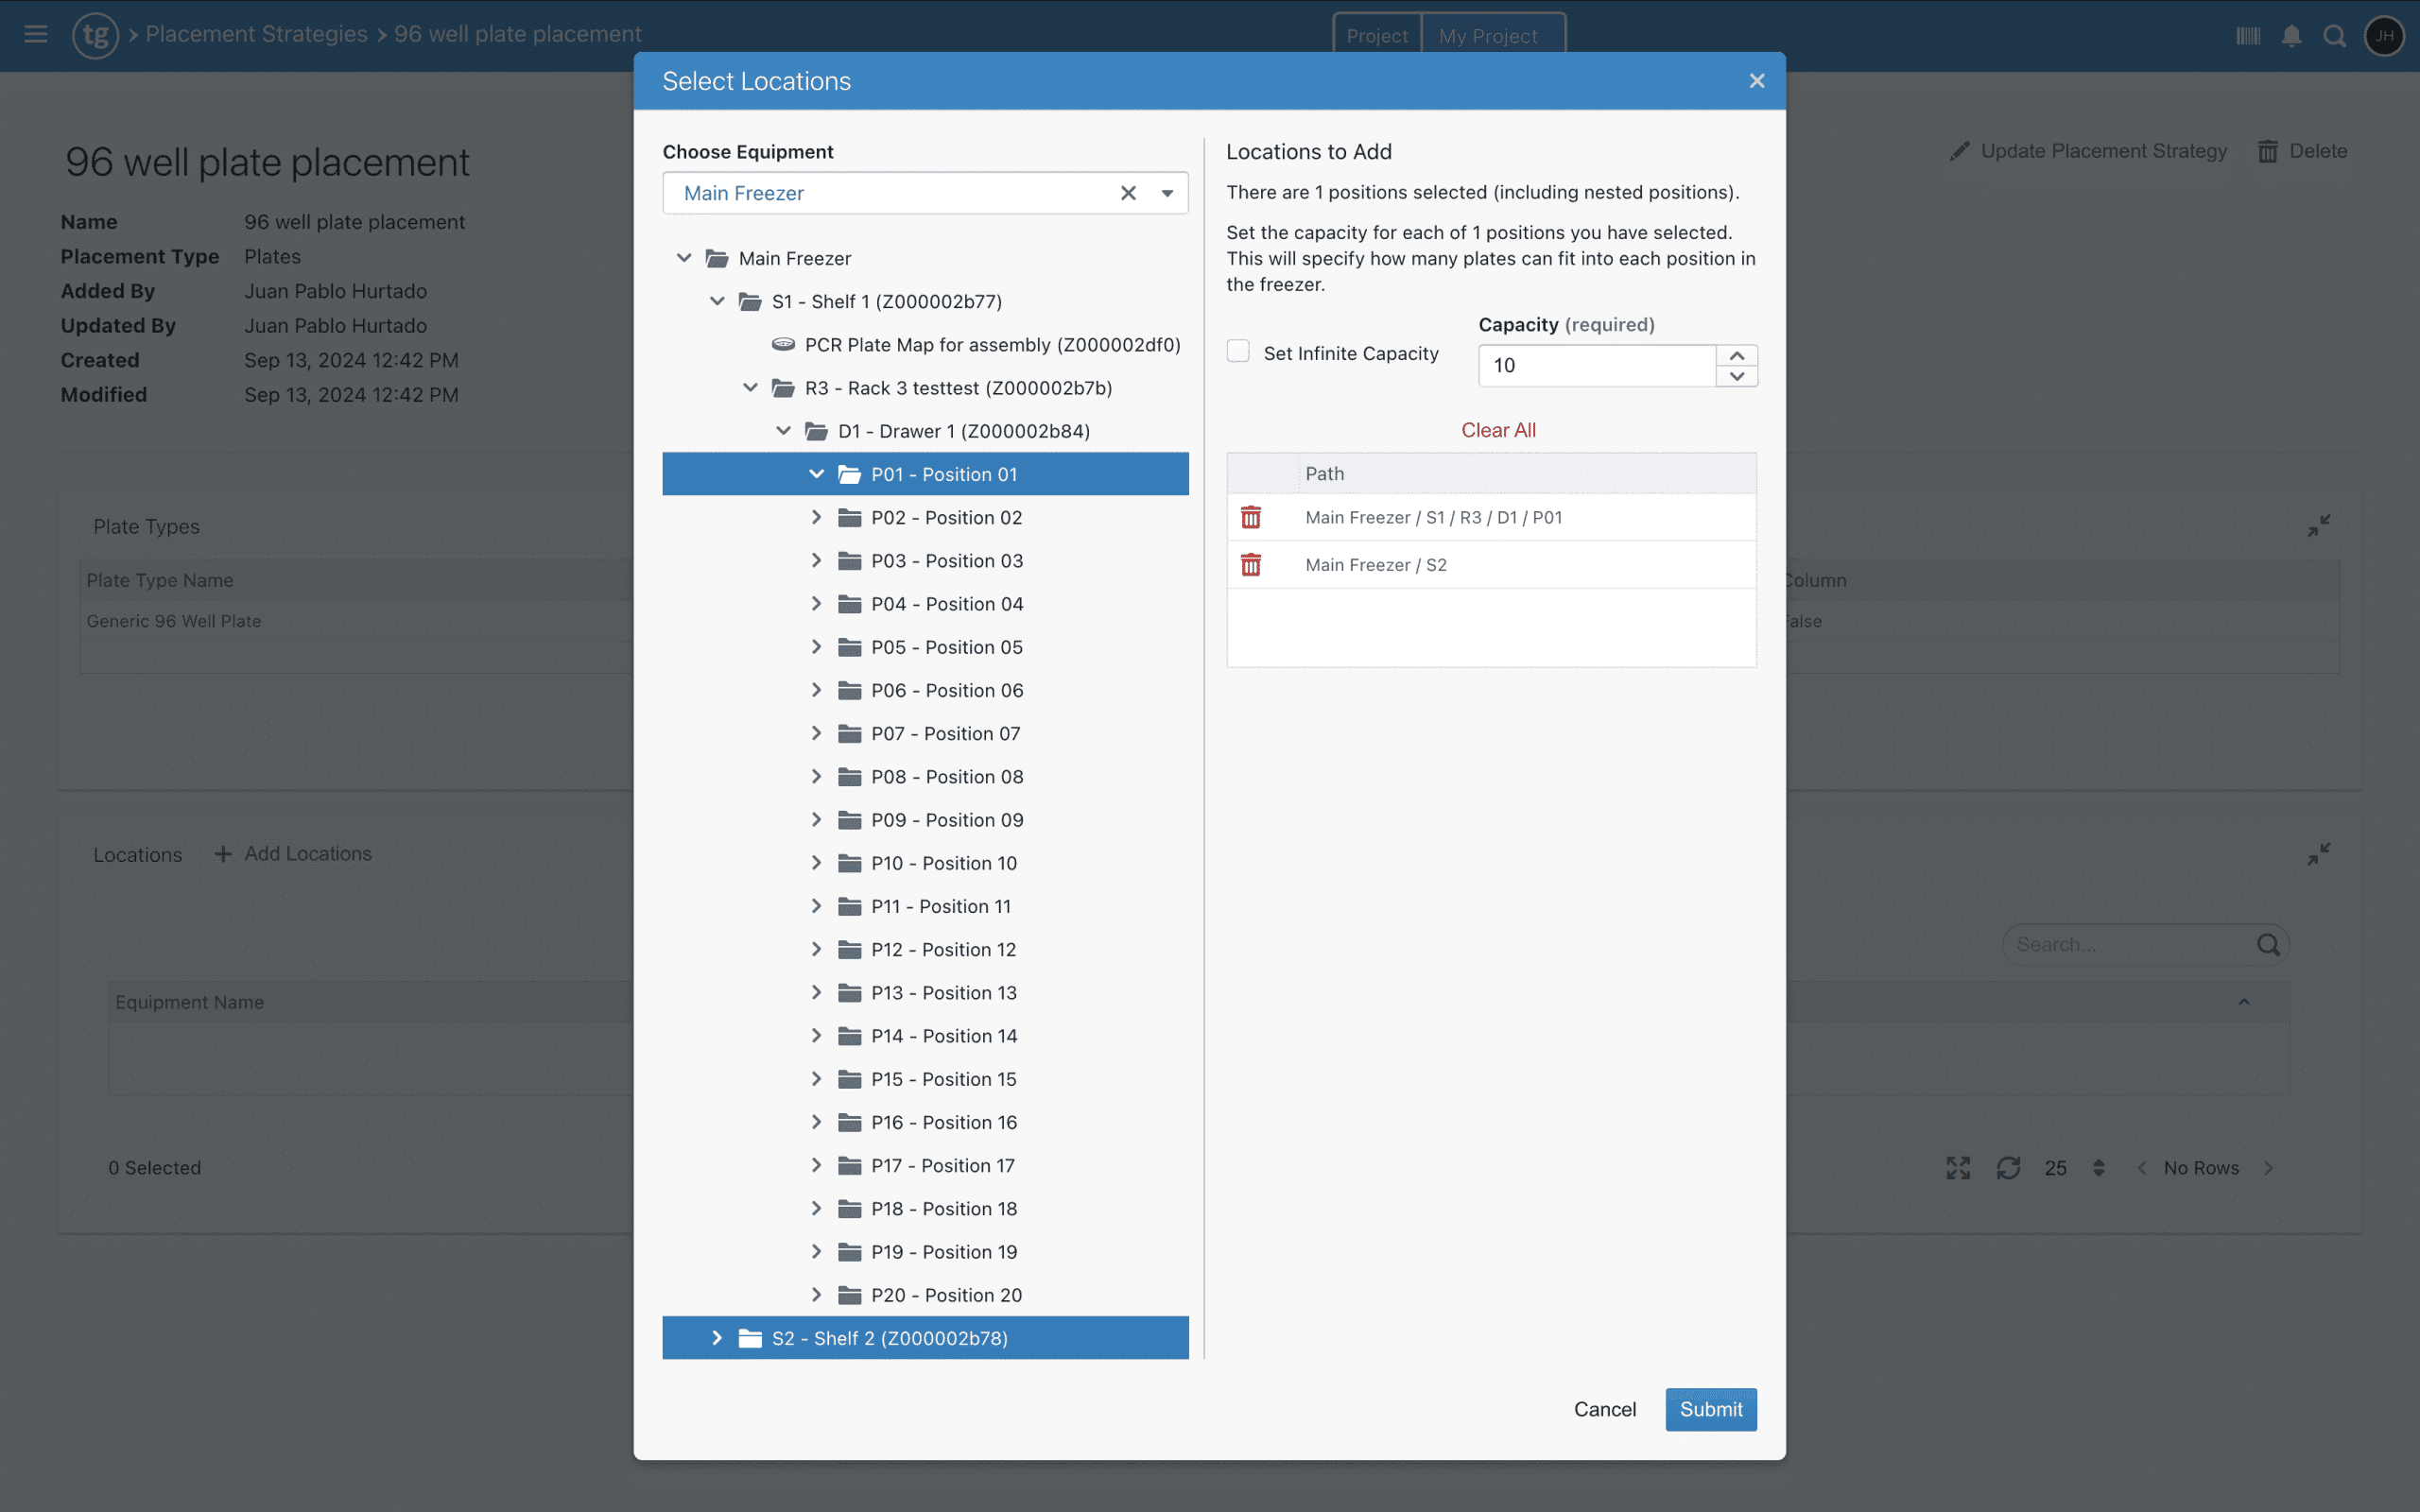Open the hamburger navigation menu
2420x1512 pixels.
click(x=35, y=35)
